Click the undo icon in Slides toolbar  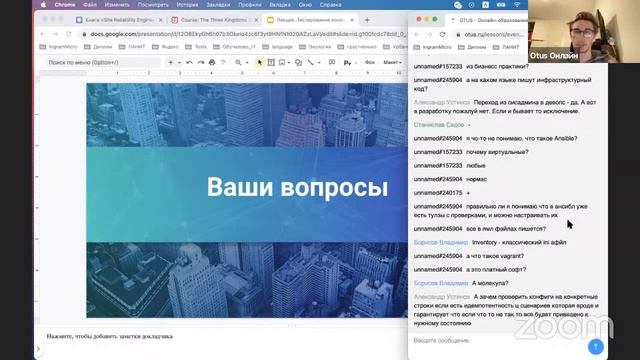tap(189, 62)
